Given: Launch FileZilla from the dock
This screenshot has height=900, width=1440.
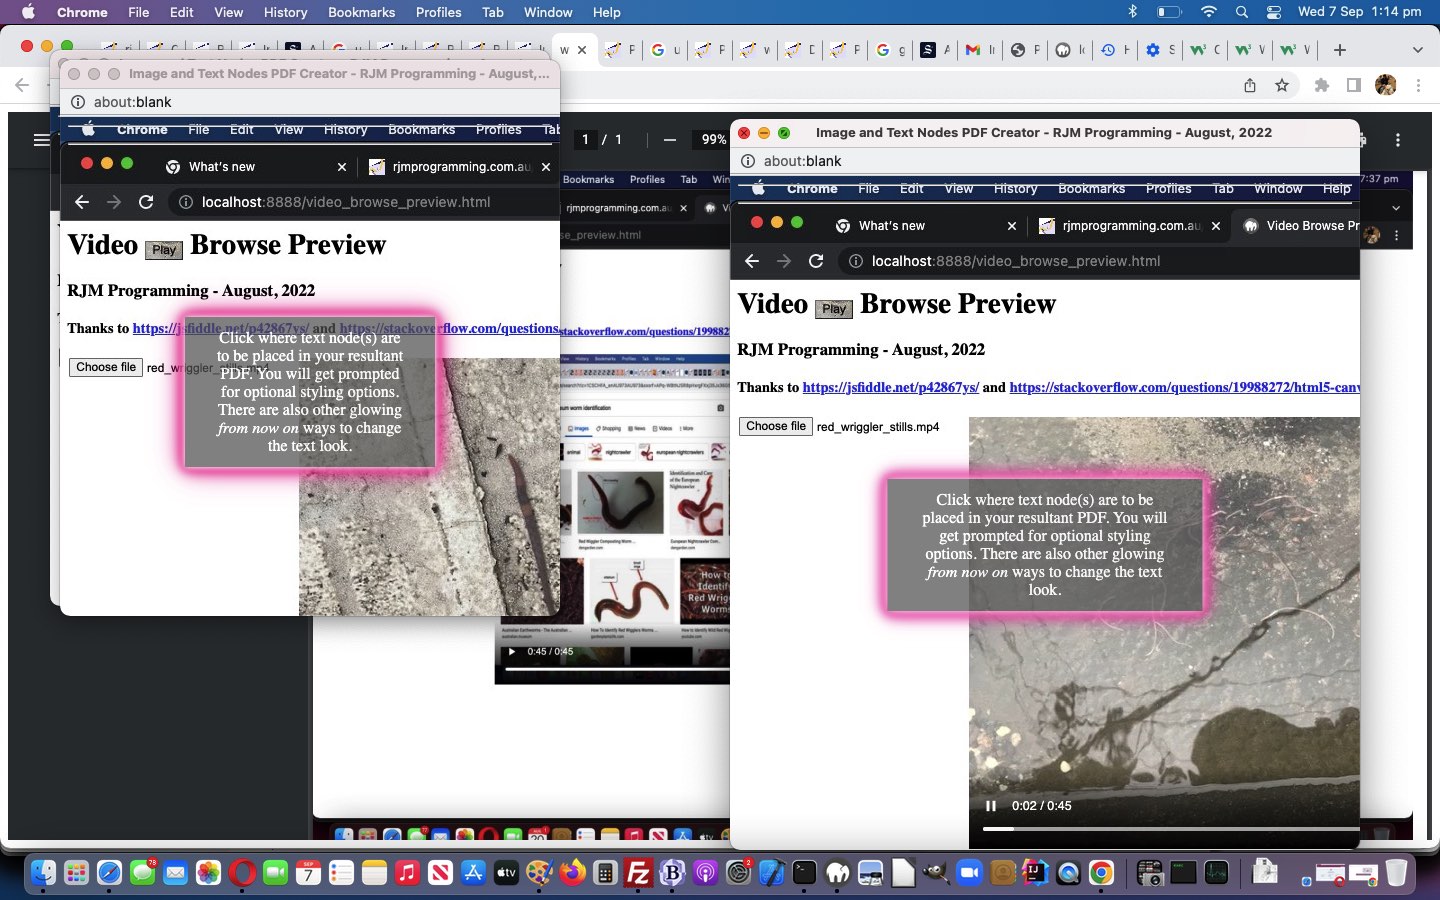Looking at the screenshot, I should pos(638,873).
